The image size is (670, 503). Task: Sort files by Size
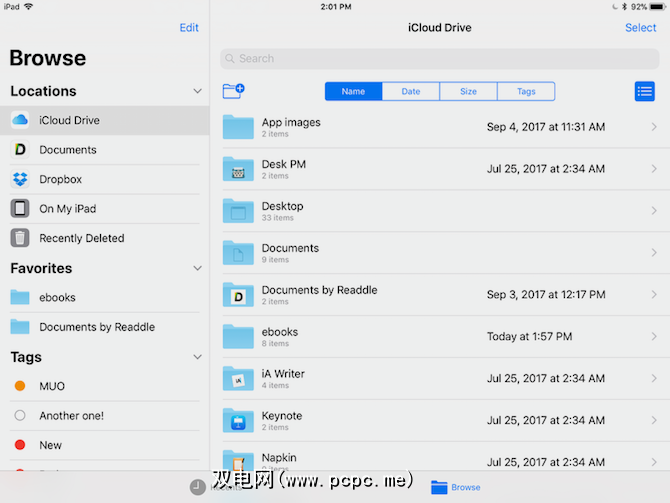tap(468, 91)
